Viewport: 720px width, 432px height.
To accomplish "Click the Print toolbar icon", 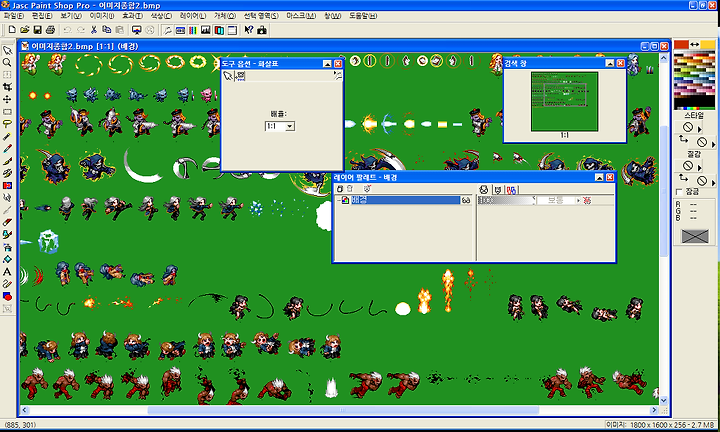I will [51, 30].
